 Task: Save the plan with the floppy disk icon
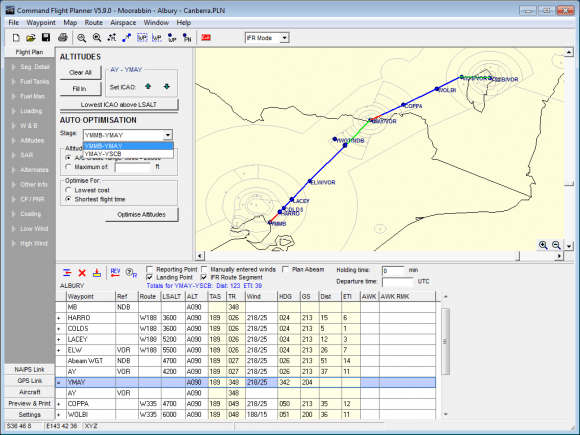click(x=45, y=38)
